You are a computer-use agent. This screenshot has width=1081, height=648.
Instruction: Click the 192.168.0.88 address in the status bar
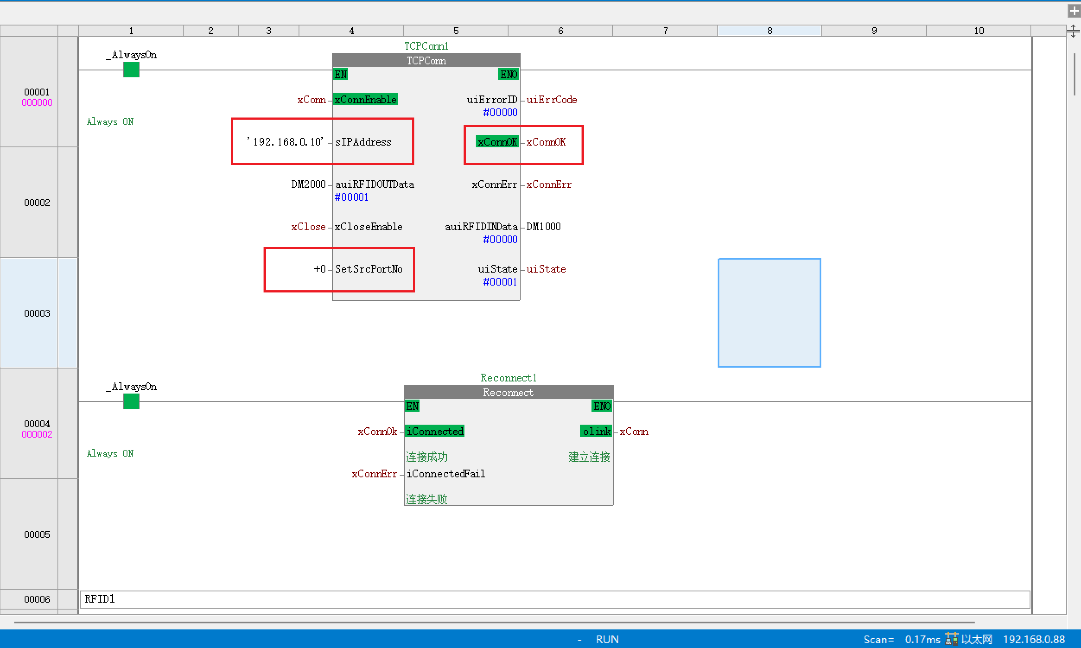[1033, 639]
